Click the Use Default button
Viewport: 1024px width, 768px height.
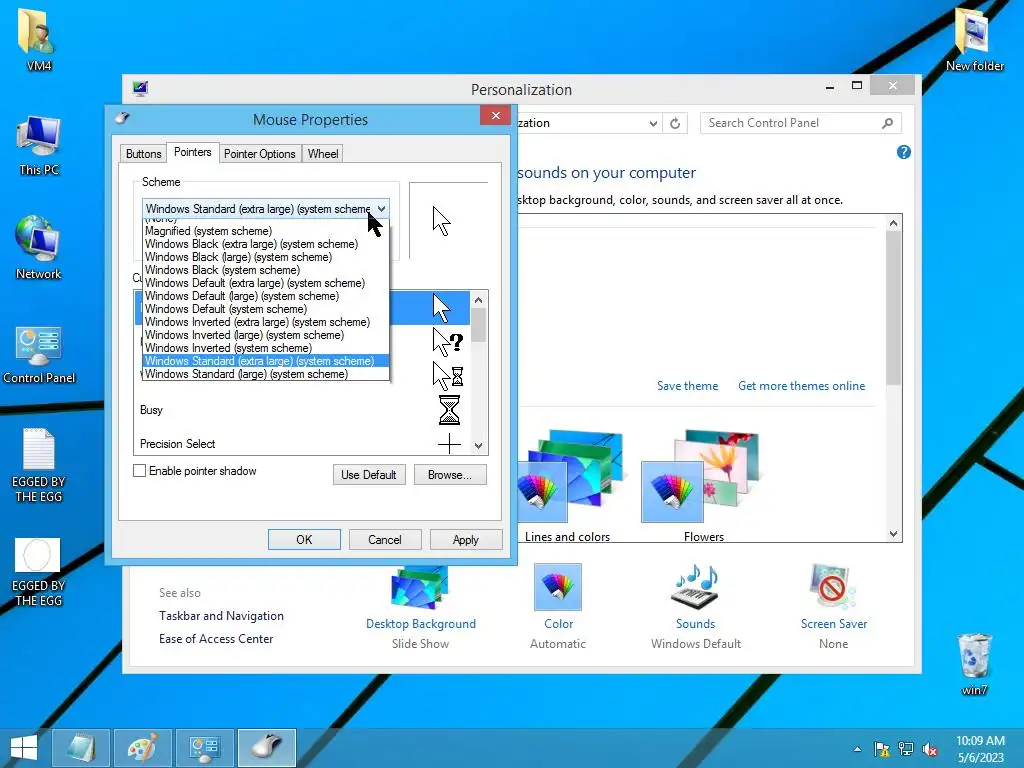coord(369,475)
